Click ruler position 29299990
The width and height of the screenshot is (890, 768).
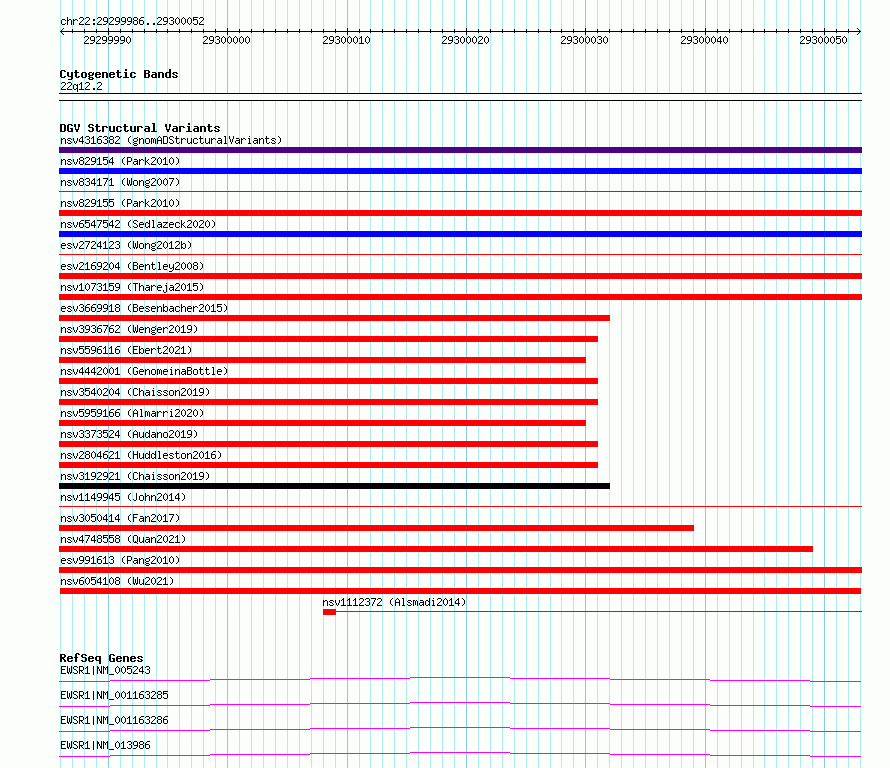tap(107, 40)
